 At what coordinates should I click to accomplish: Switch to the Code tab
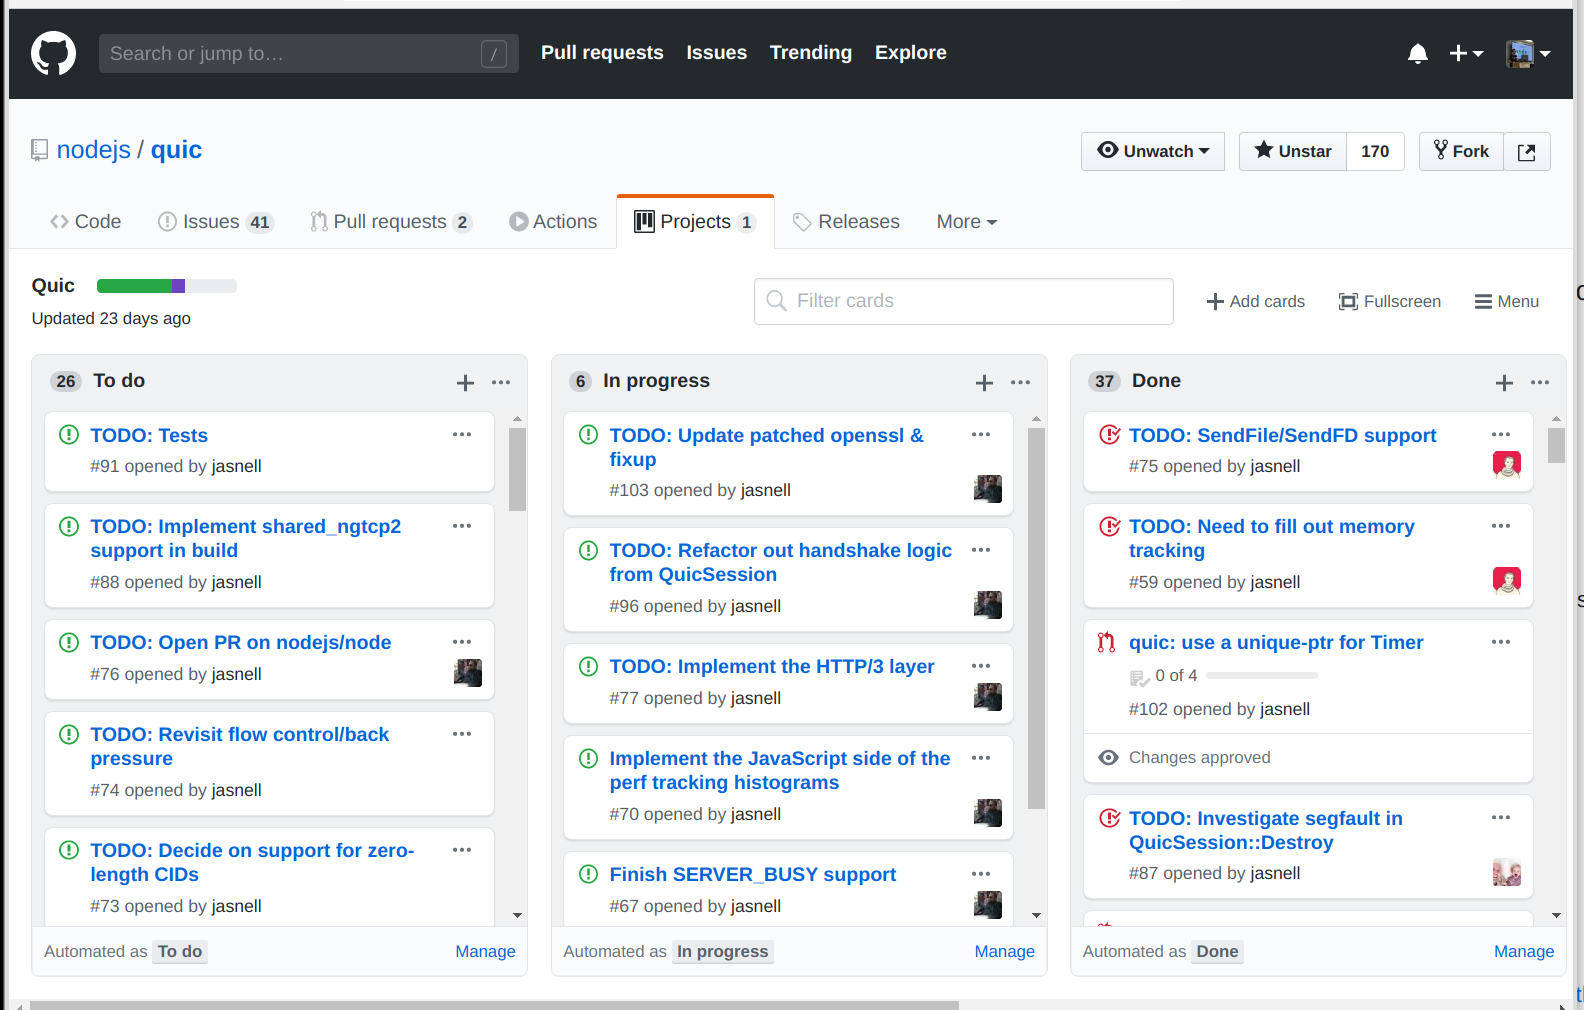(x=85, y=222)
